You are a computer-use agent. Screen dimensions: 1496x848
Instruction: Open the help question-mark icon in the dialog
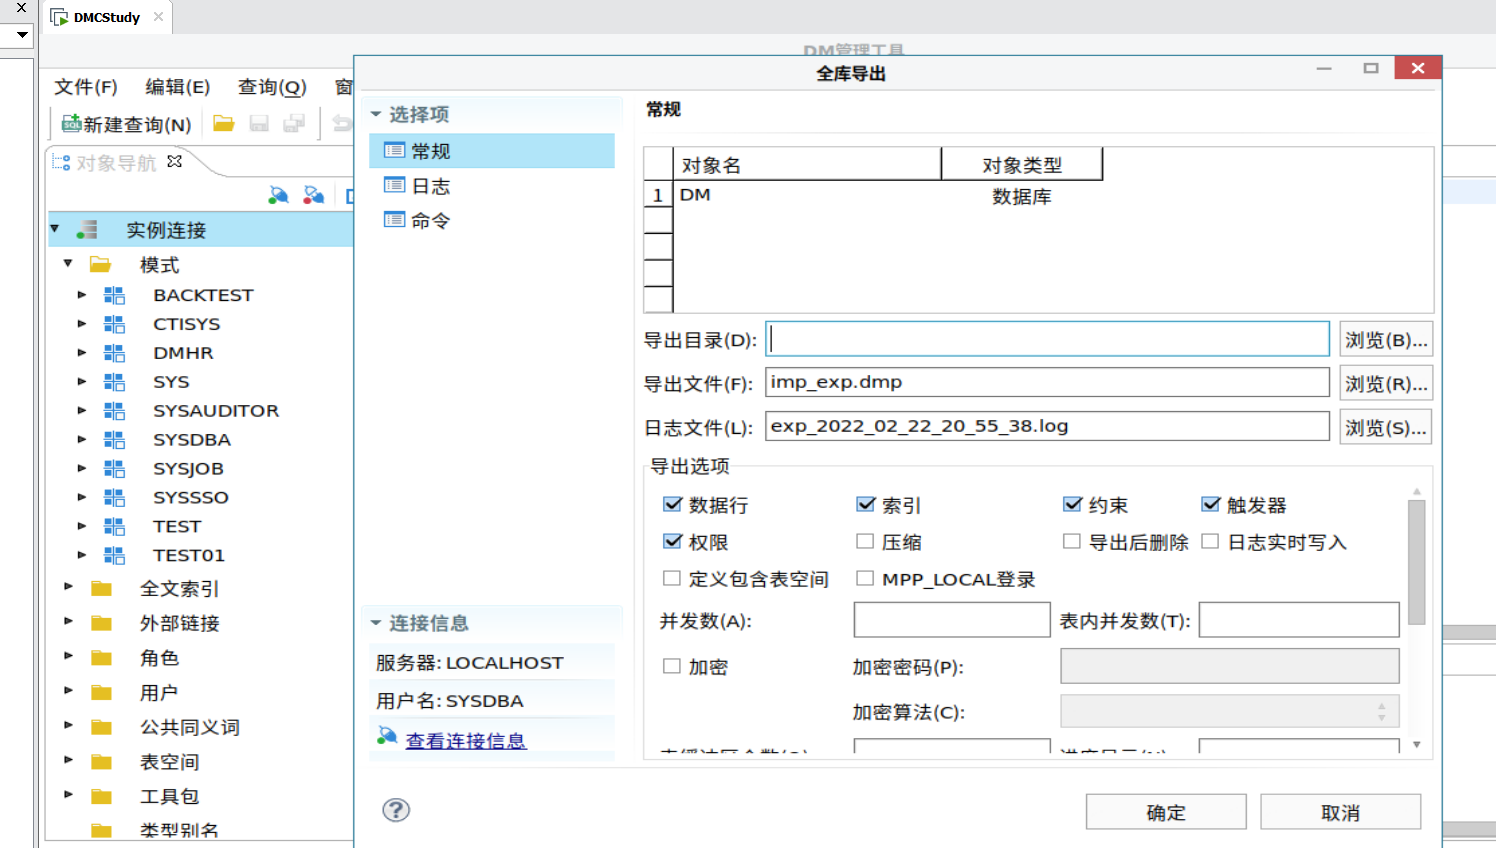coord(395,811)
